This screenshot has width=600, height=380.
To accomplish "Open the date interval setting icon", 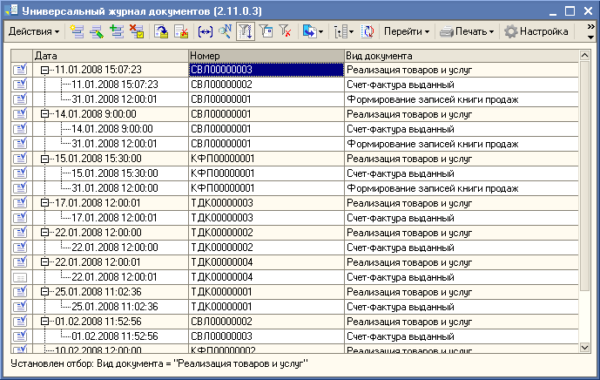I will [x=205, y=32].
